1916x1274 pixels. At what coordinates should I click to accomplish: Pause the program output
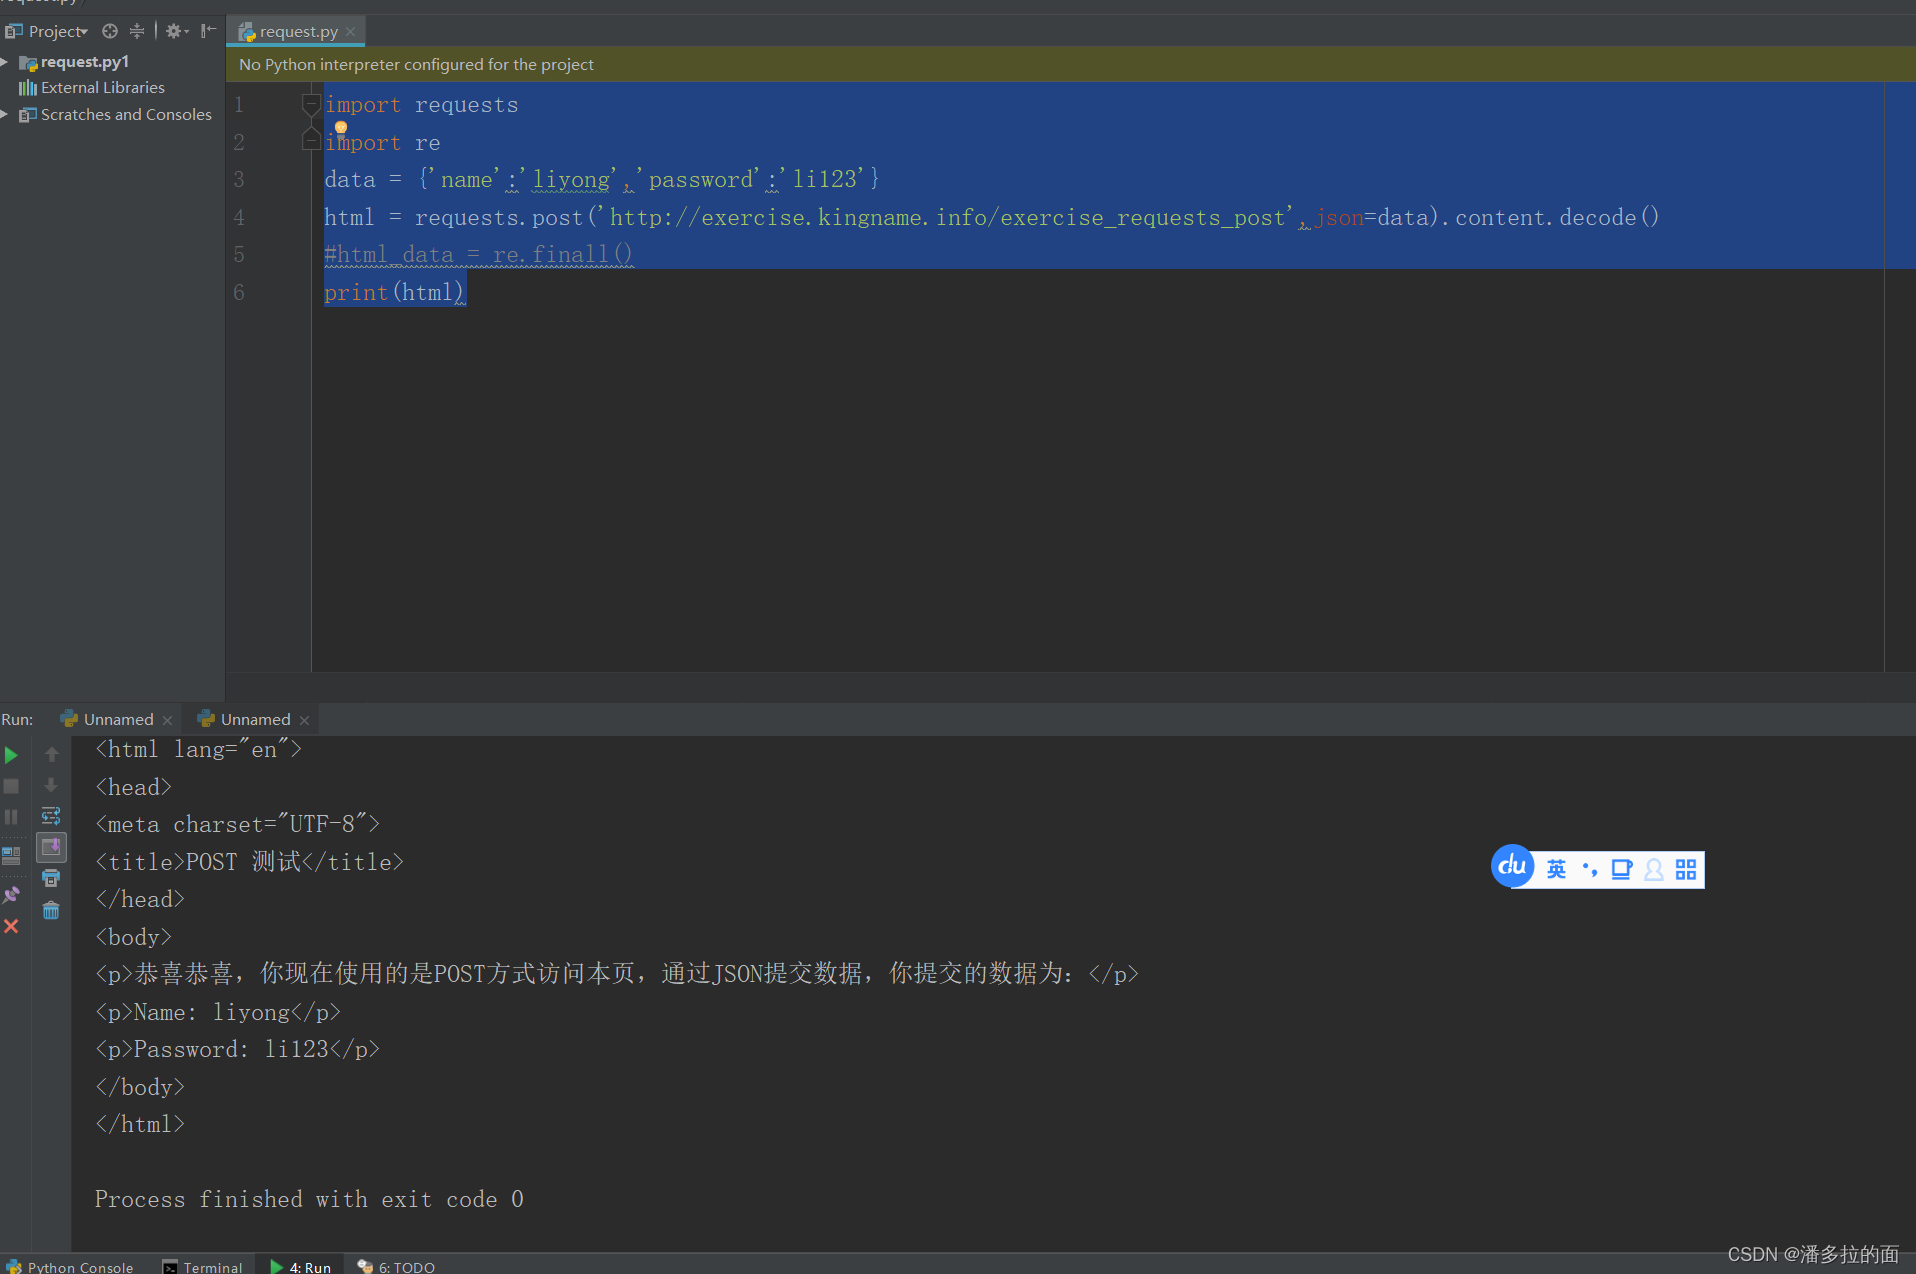(x=11, y=816)
